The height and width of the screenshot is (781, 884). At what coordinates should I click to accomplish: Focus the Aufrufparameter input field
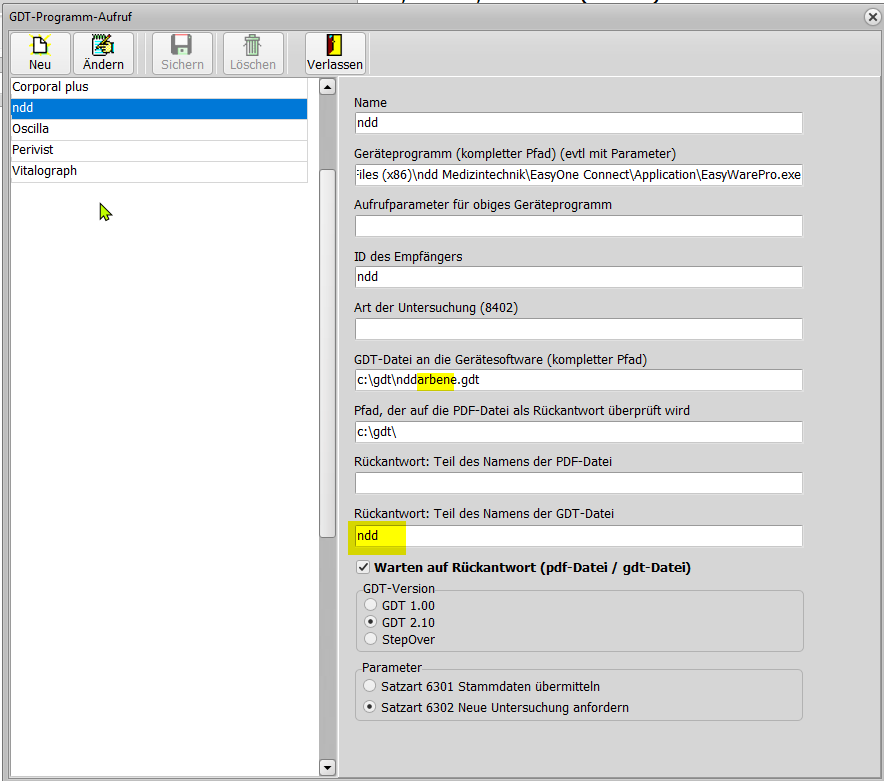click(x=578, y=226)
